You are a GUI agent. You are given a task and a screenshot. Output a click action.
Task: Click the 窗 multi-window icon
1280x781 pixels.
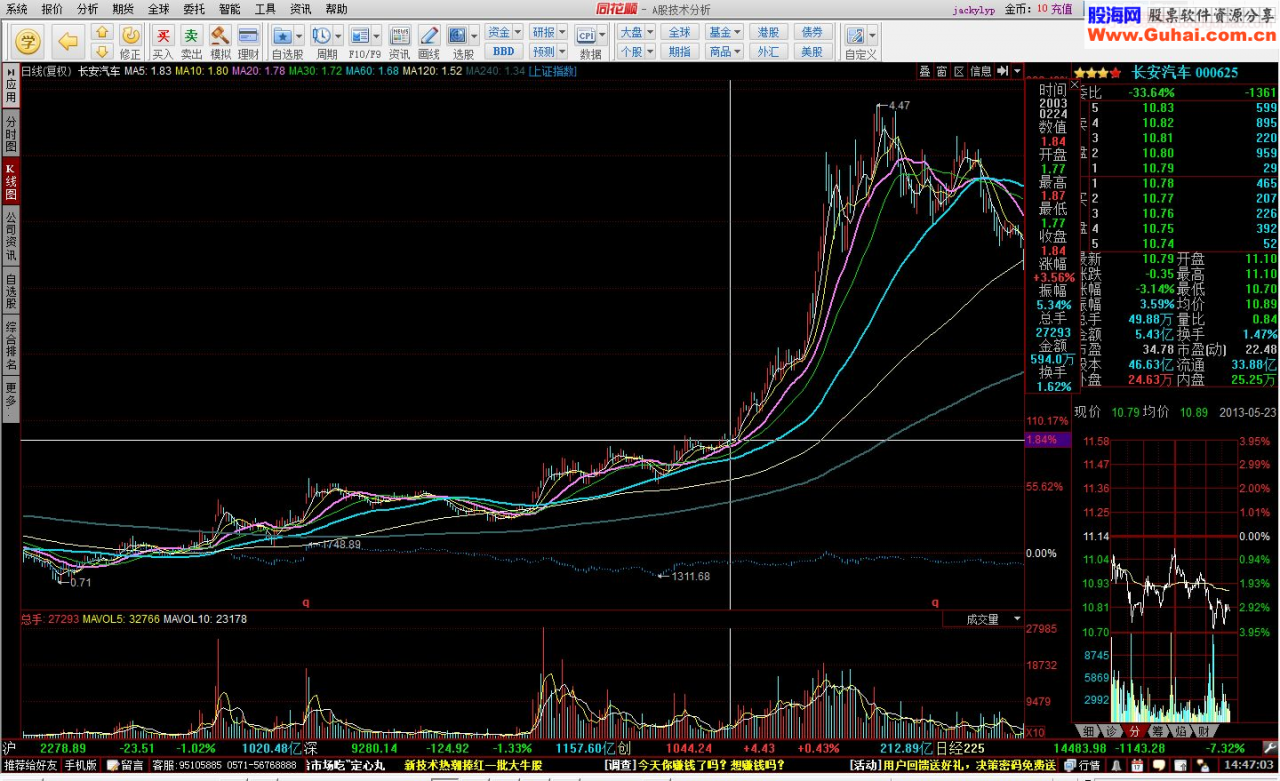click(942, 71)
